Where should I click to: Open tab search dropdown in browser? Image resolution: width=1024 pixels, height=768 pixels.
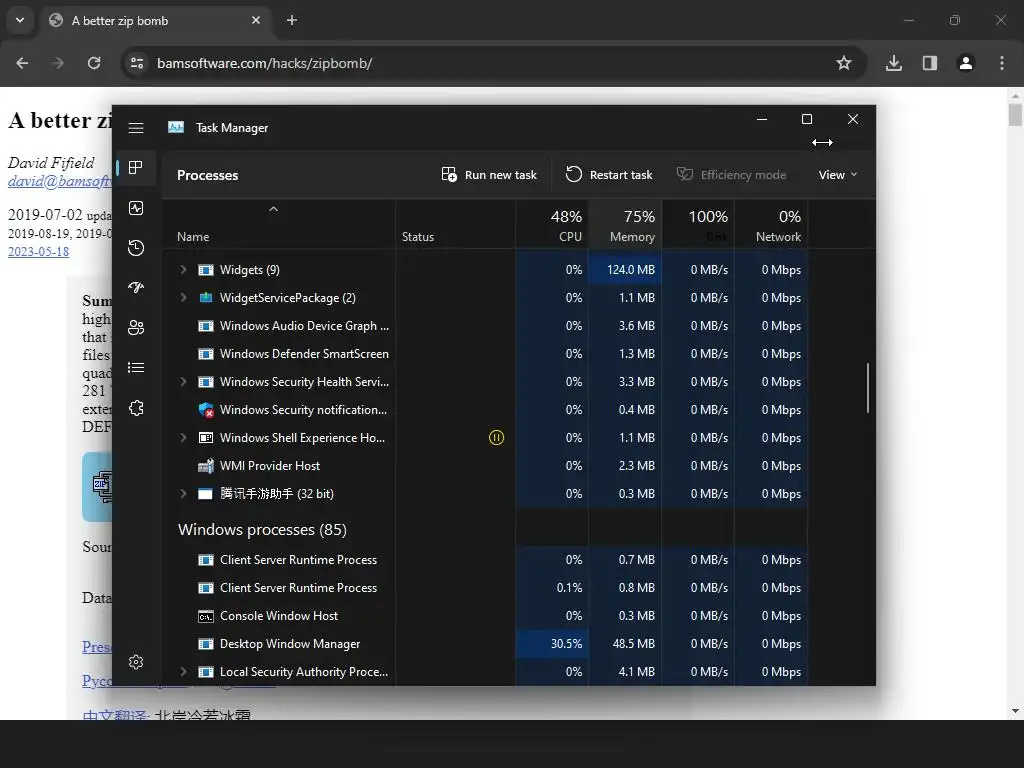coord(20,20)
